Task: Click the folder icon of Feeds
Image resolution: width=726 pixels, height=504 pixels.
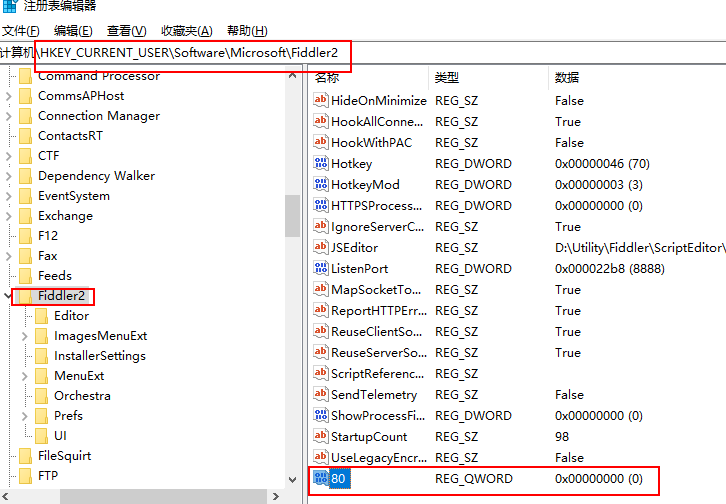Action: click(26, 276)
